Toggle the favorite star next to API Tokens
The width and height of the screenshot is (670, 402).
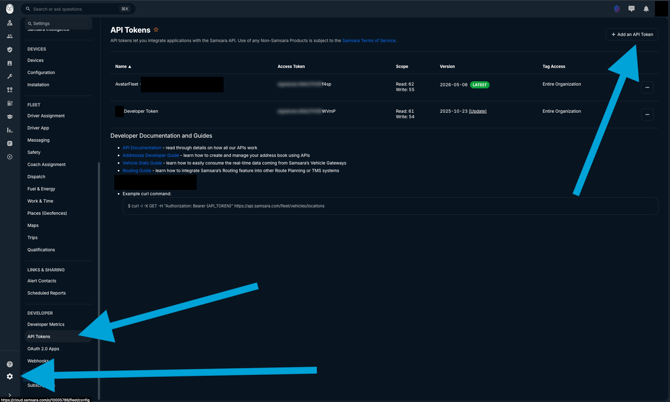tap(156, 29)
